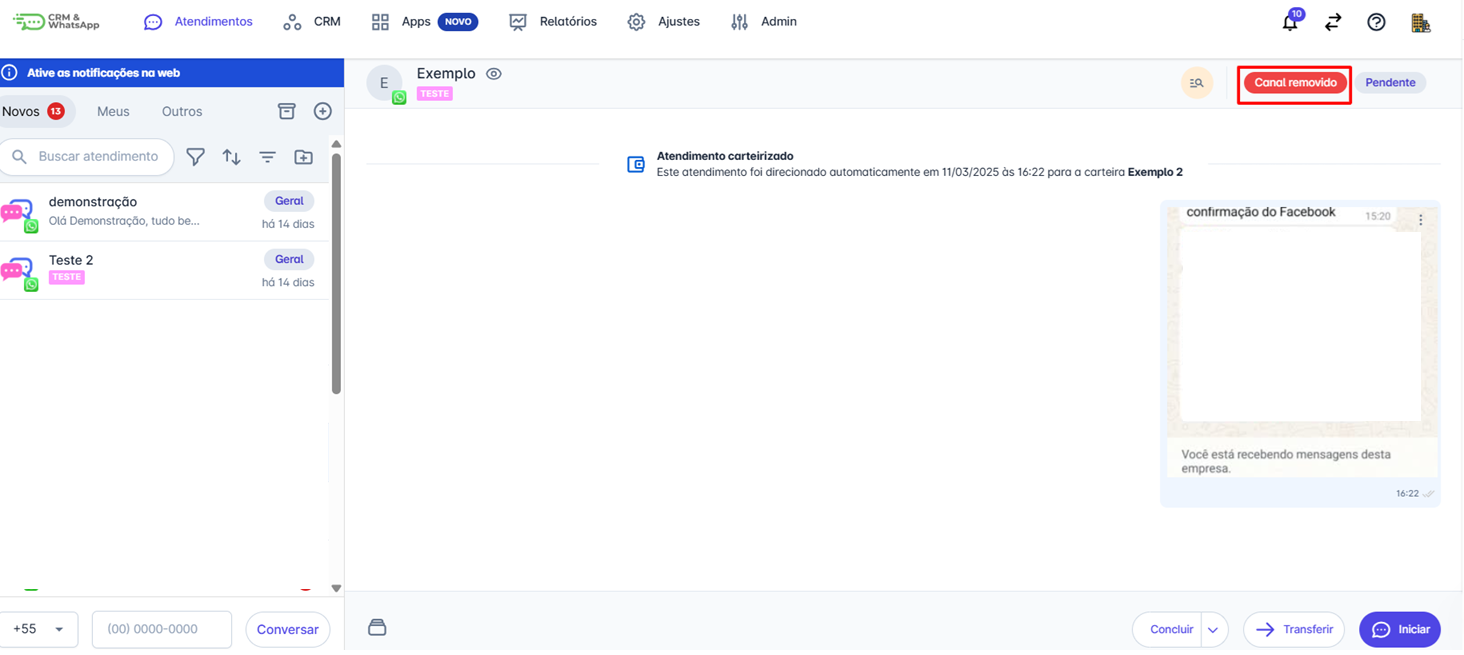The image size is (1464, 655).
Task: Open the search-in-conversation icon
Action: click(x=1196, y=83)
